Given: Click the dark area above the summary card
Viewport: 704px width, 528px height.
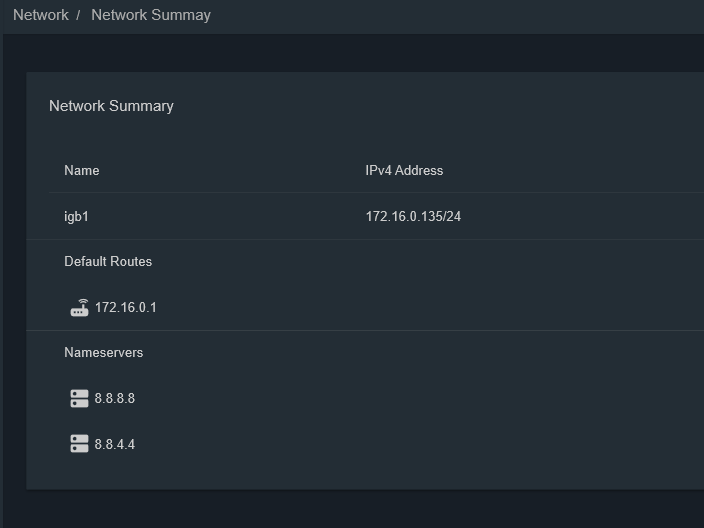Looking at the screenshot, I should [355, 53].
